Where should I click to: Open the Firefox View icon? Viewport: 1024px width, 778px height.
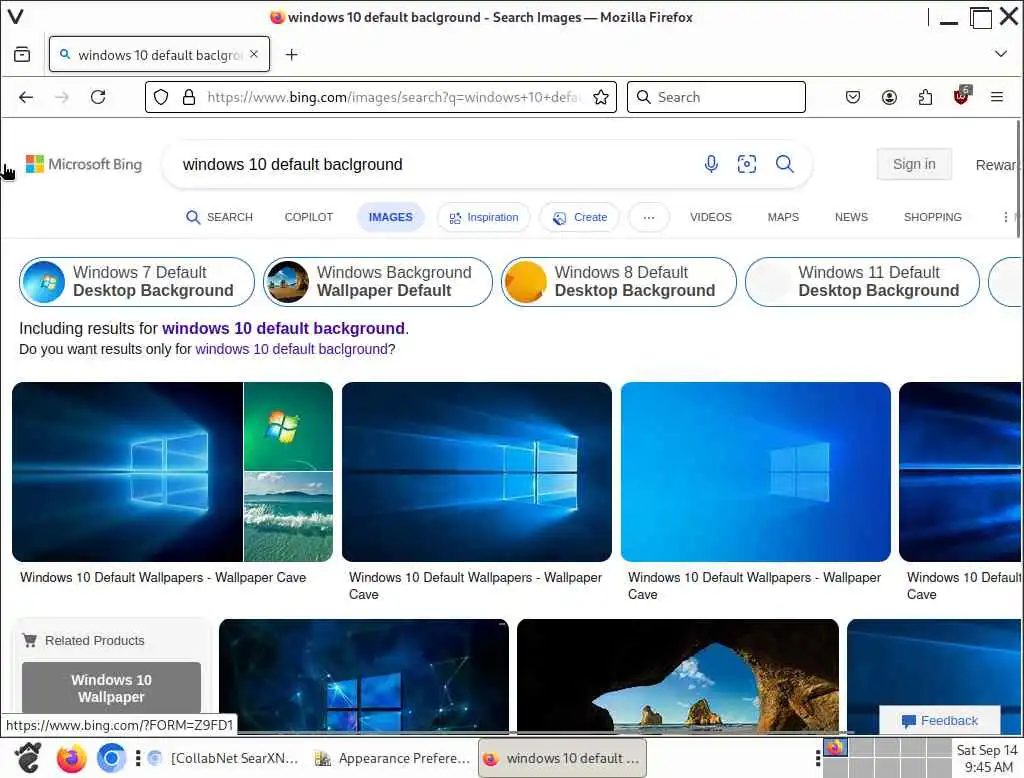[22, 54]
